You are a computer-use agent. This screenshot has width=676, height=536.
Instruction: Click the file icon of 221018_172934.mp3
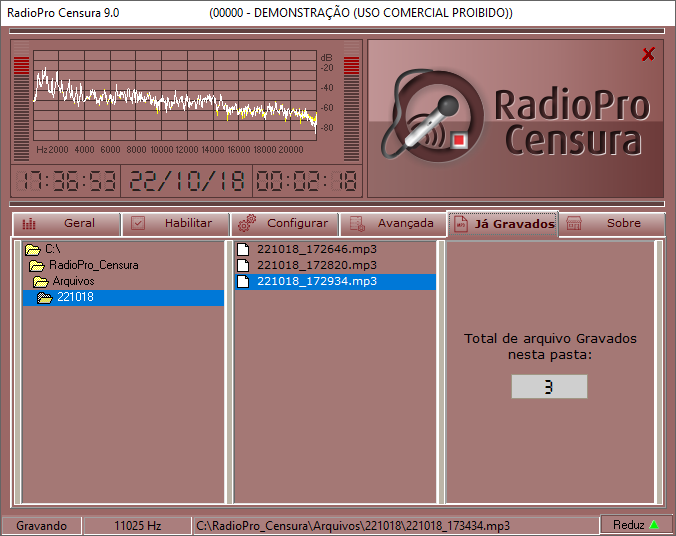(x=244, y=282)
